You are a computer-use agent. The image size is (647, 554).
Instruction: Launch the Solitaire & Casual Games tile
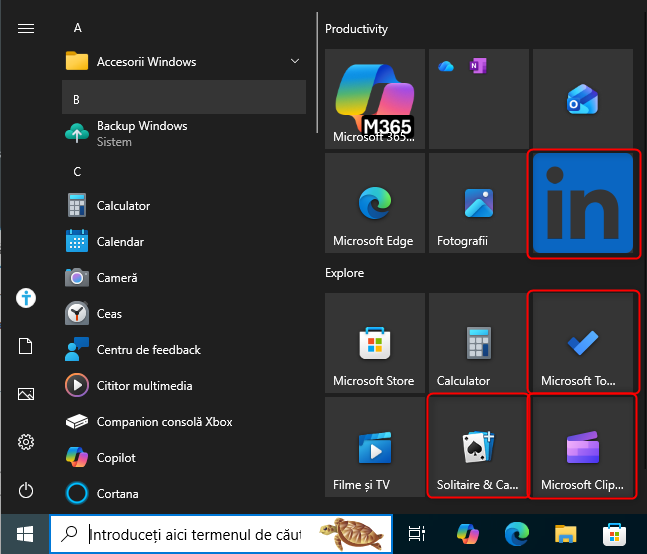coord(479,447)
